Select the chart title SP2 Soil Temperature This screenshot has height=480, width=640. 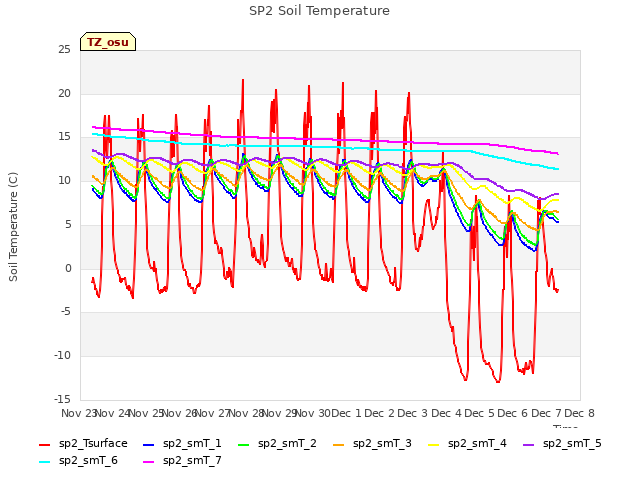[319, 11]
